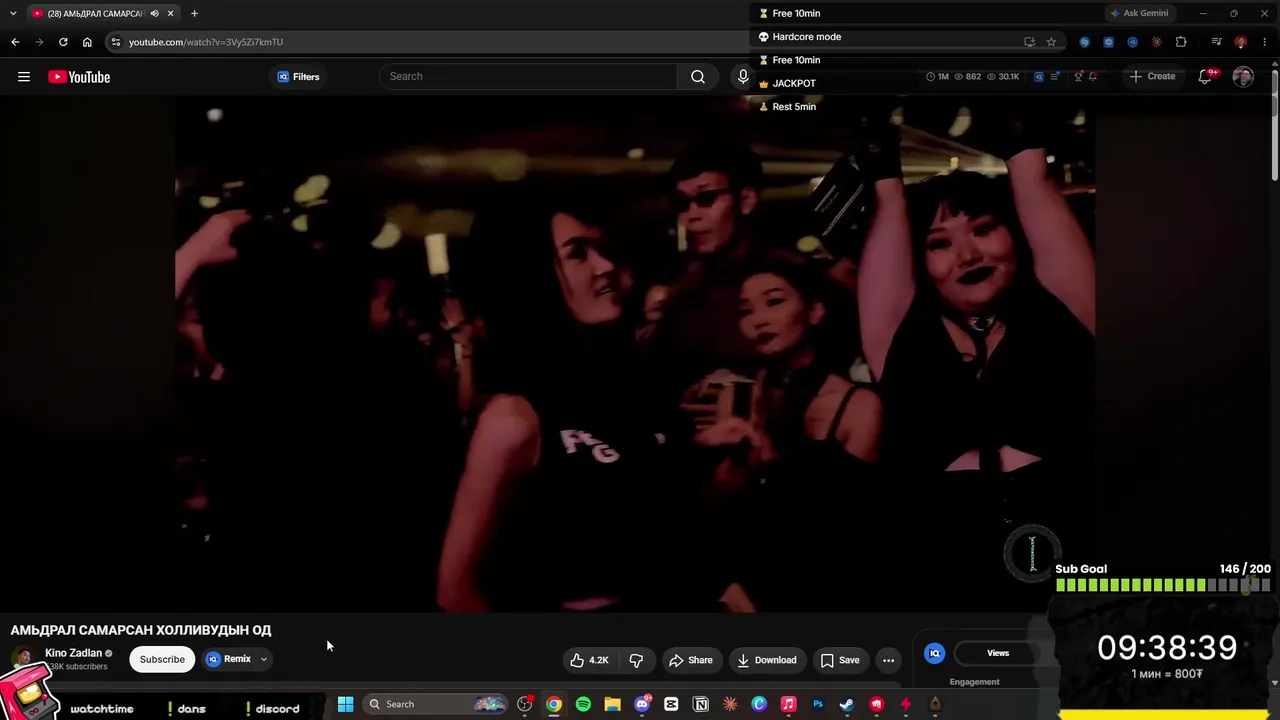Click the vidIQ logo in side panel
1280x720 pixels.
coord(935,653)
